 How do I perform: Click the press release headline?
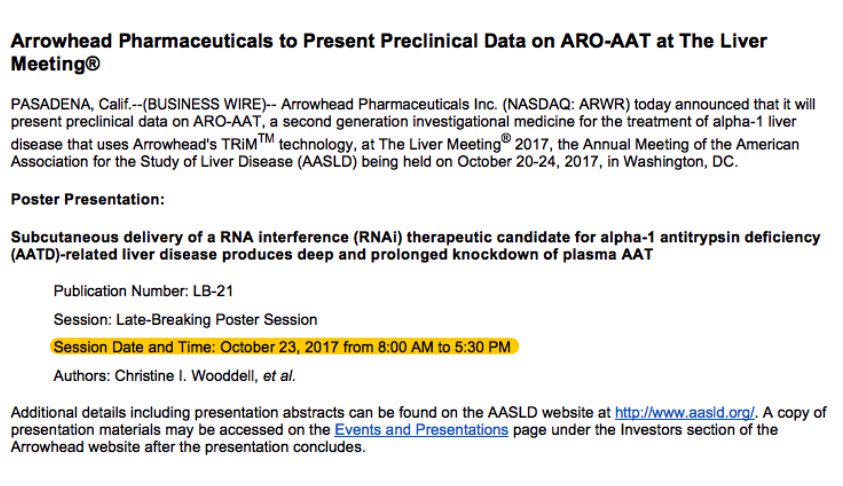[x=389, y=52]
